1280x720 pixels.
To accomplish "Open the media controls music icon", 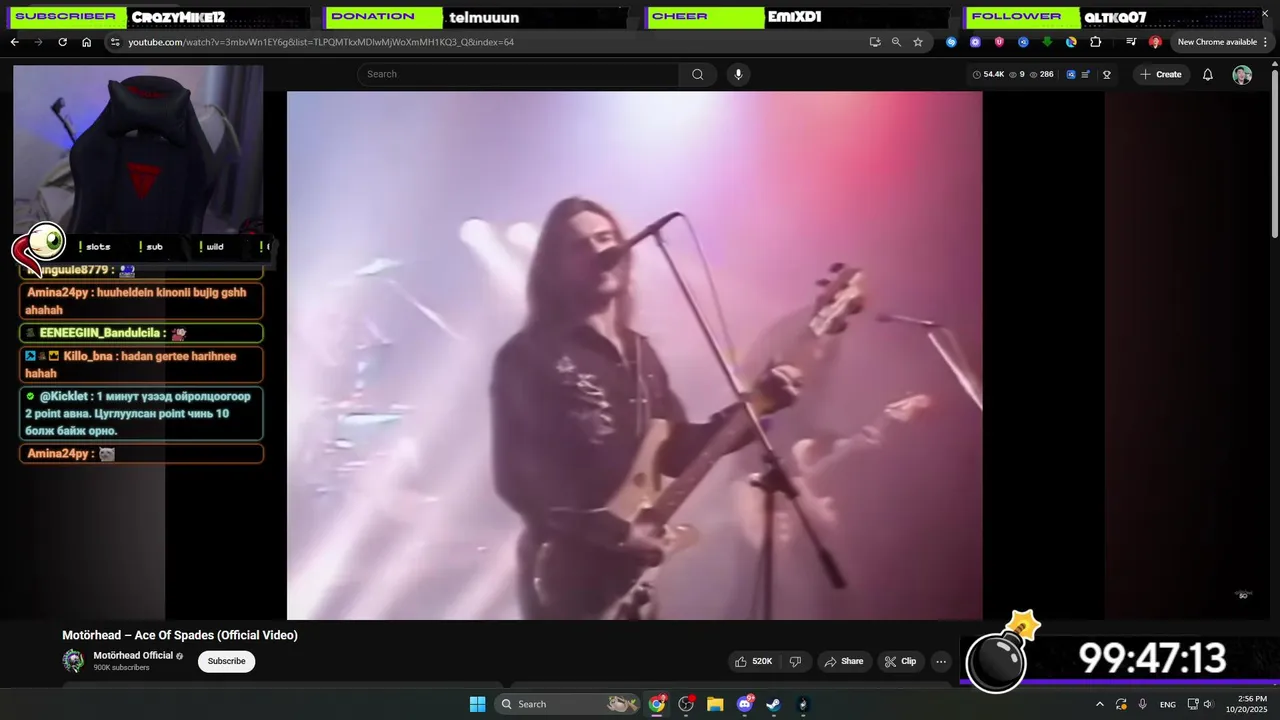I will pyautogui.click(x=1131, y=42).
